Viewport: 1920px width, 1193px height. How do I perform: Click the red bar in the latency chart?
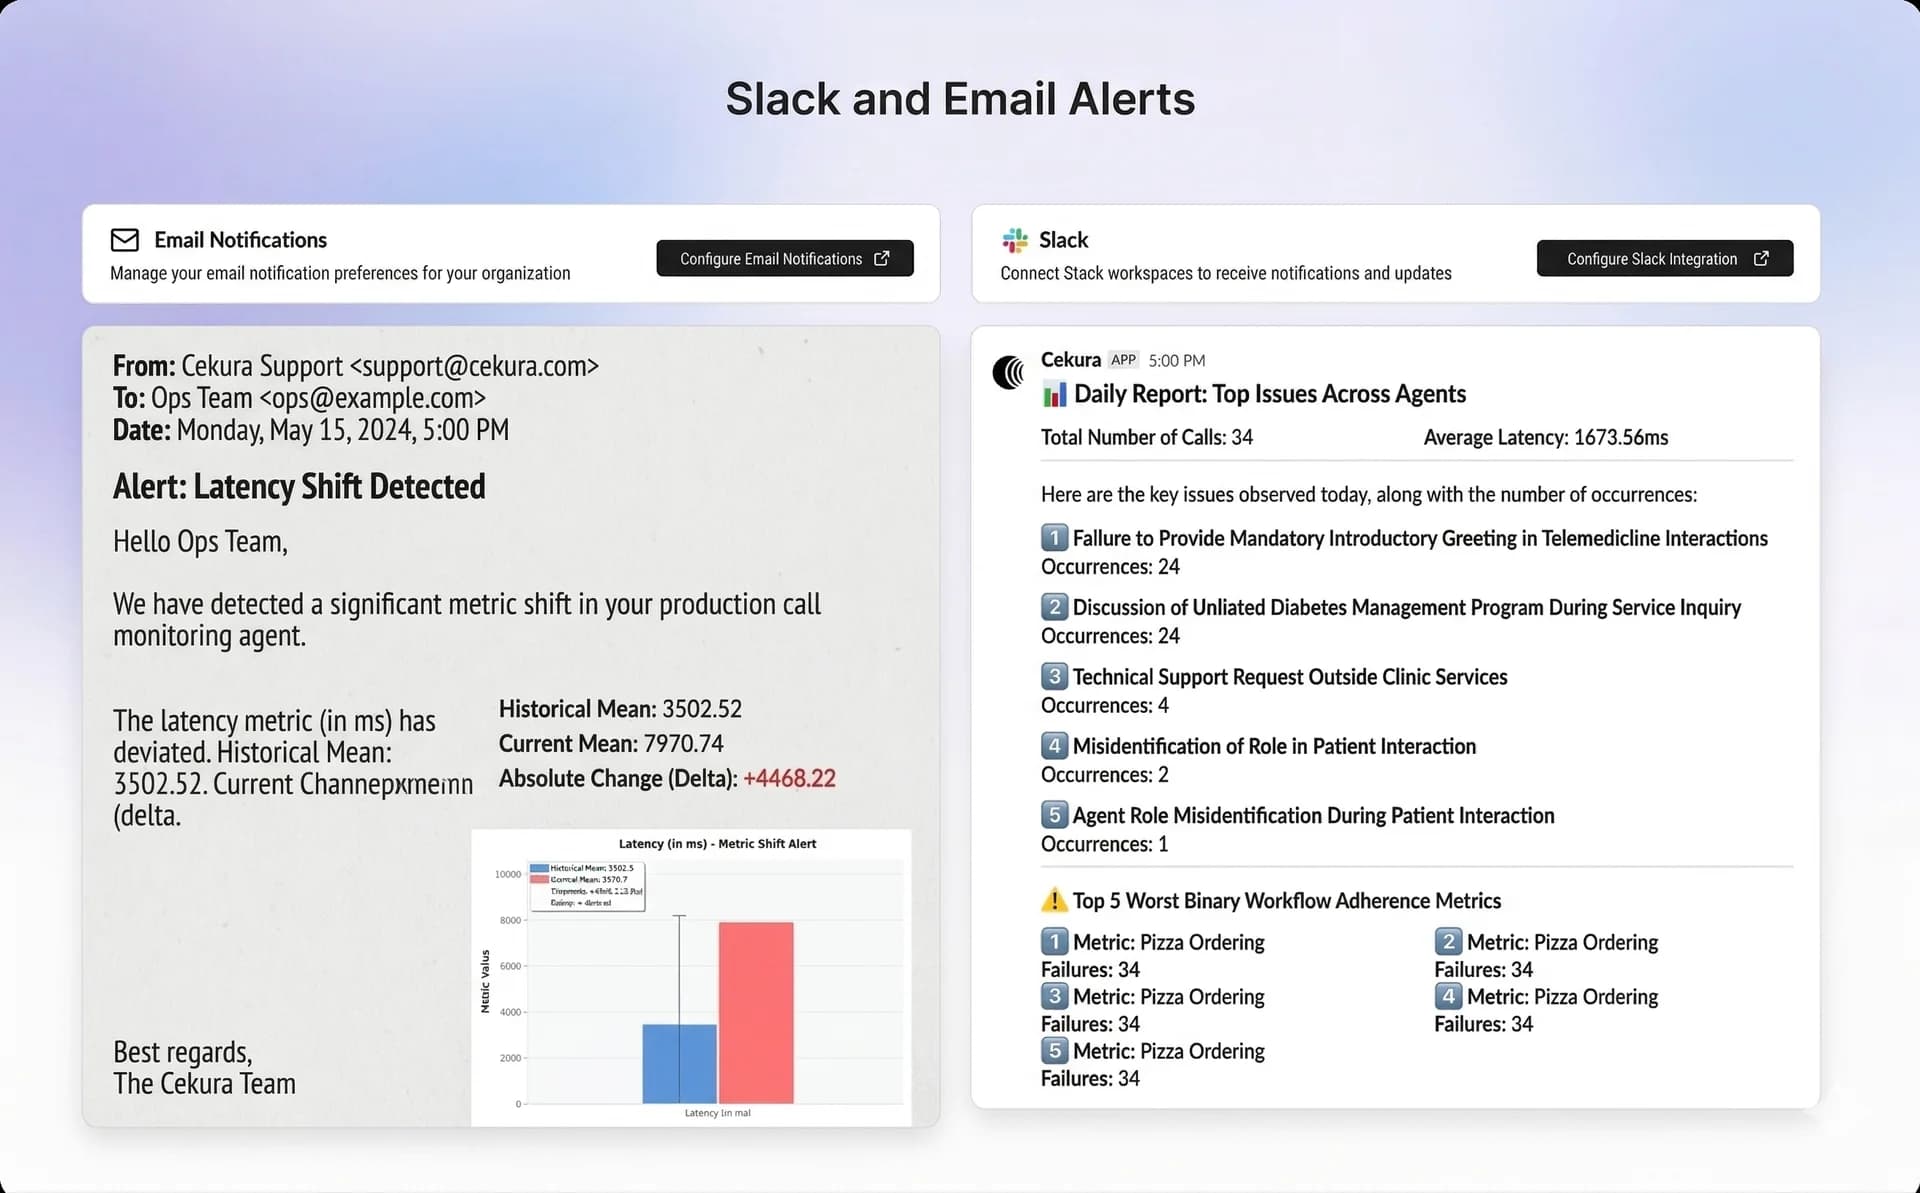[756, 1012]
